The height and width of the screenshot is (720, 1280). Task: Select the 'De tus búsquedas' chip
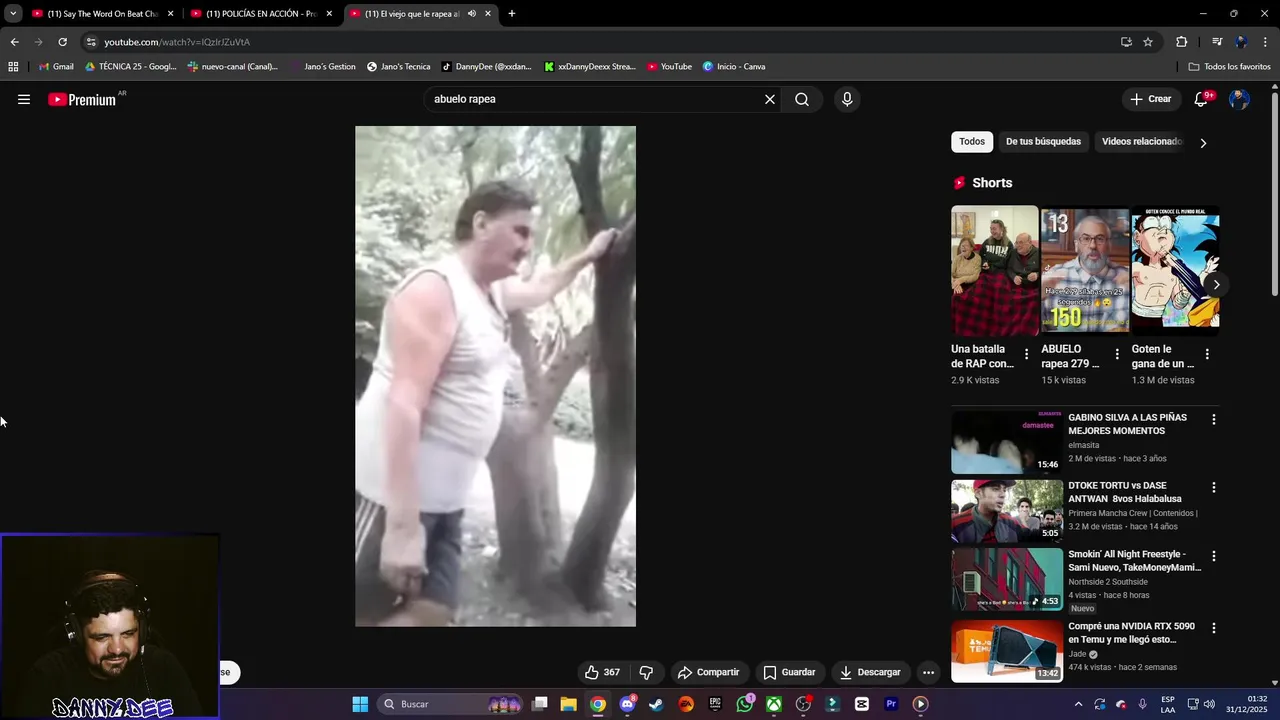(x=1043, y=142)
